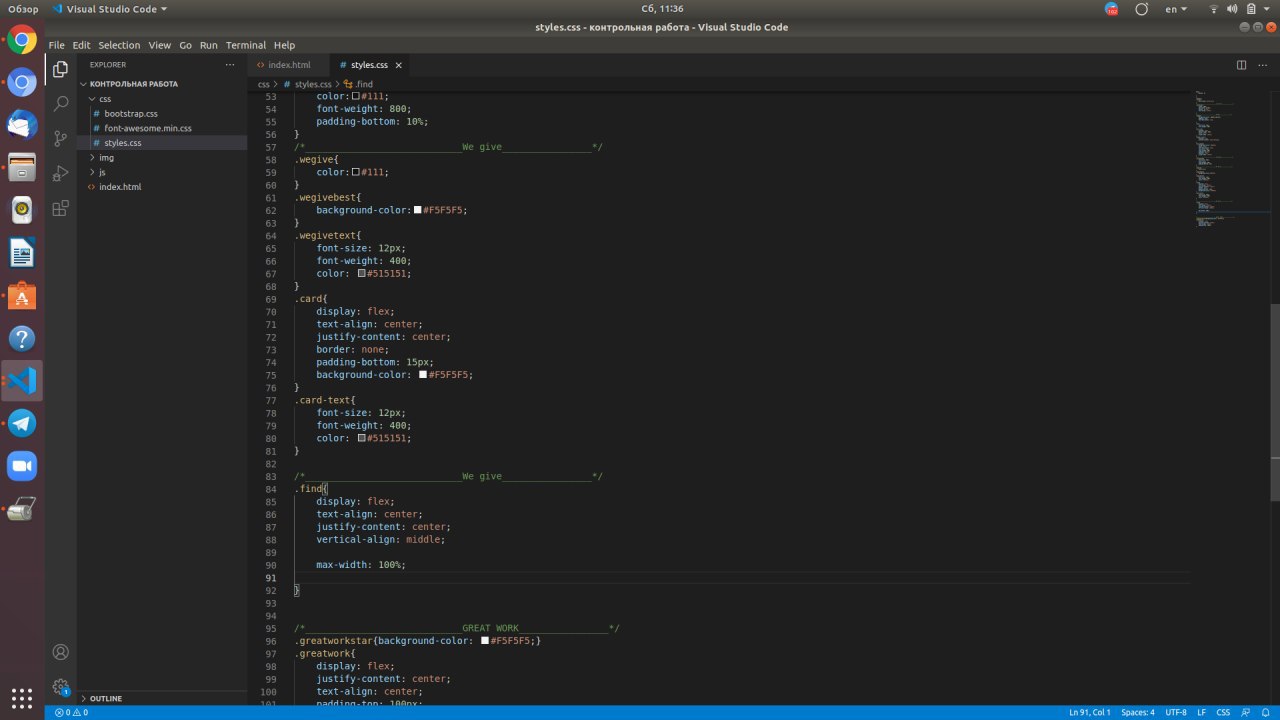1280x720 pixels.
Task: Close the styles.css tab
Action: pyautogui.click(x=398, y=65)
